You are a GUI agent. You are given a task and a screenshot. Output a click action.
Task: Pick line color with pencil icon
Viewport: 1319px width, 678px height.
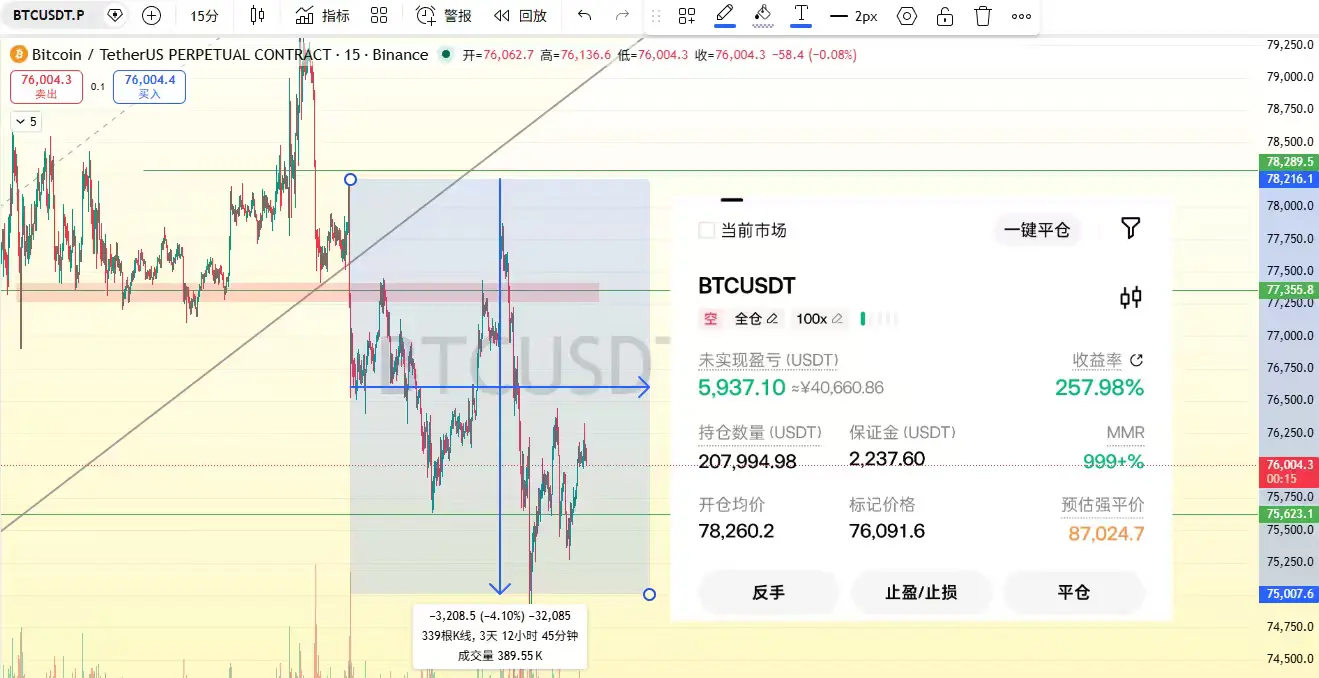pos(725,15)
